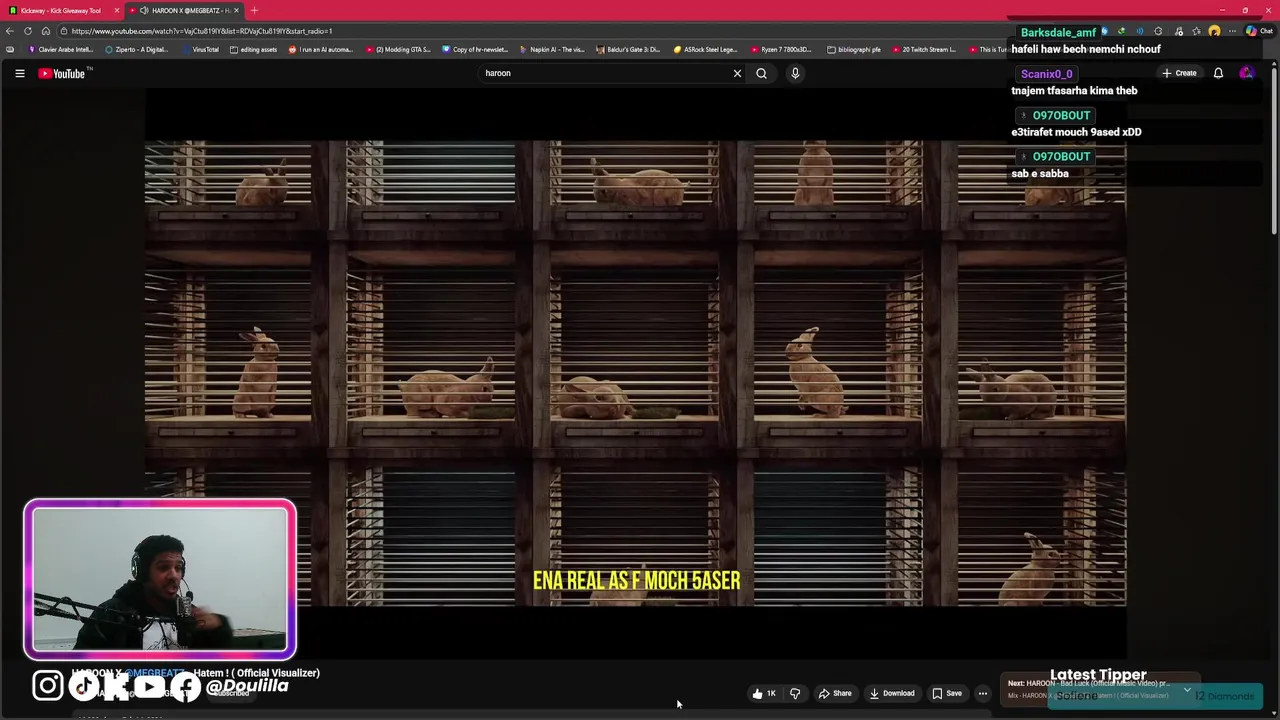Collapse the playlist panel chevron
1280x720 pixels.
pyautogui.click(x=1187, y=690)
